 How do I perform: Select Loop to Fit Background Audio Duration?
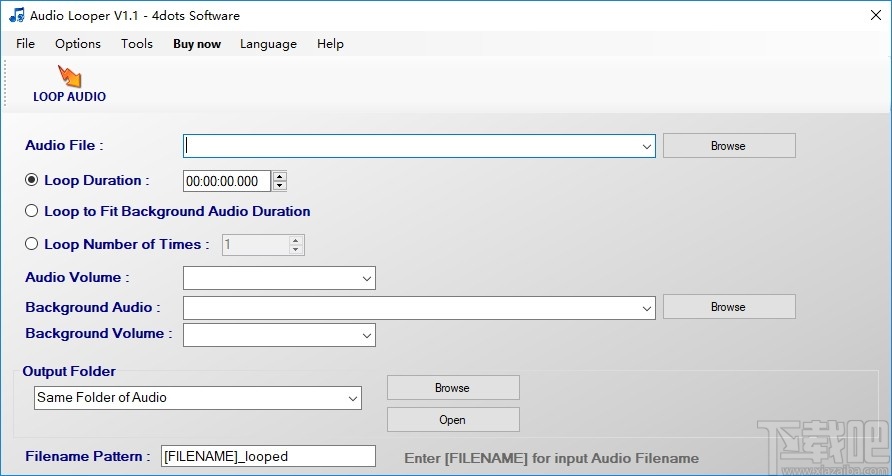(31, 211)
